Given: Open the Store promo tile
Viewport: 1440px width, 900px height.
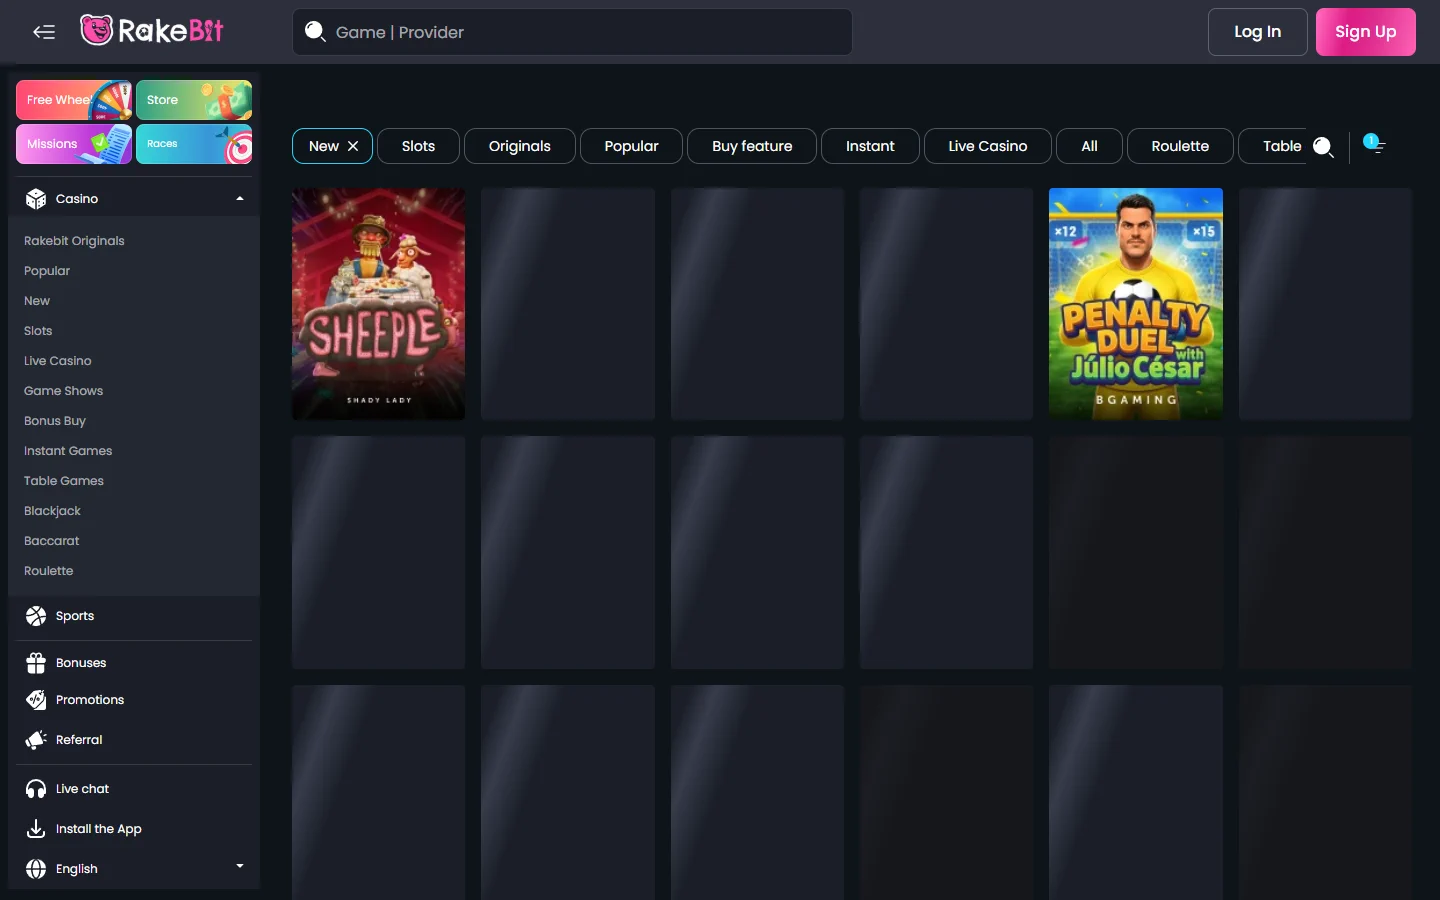Looking at the screenshot, I should pos(194,100).
